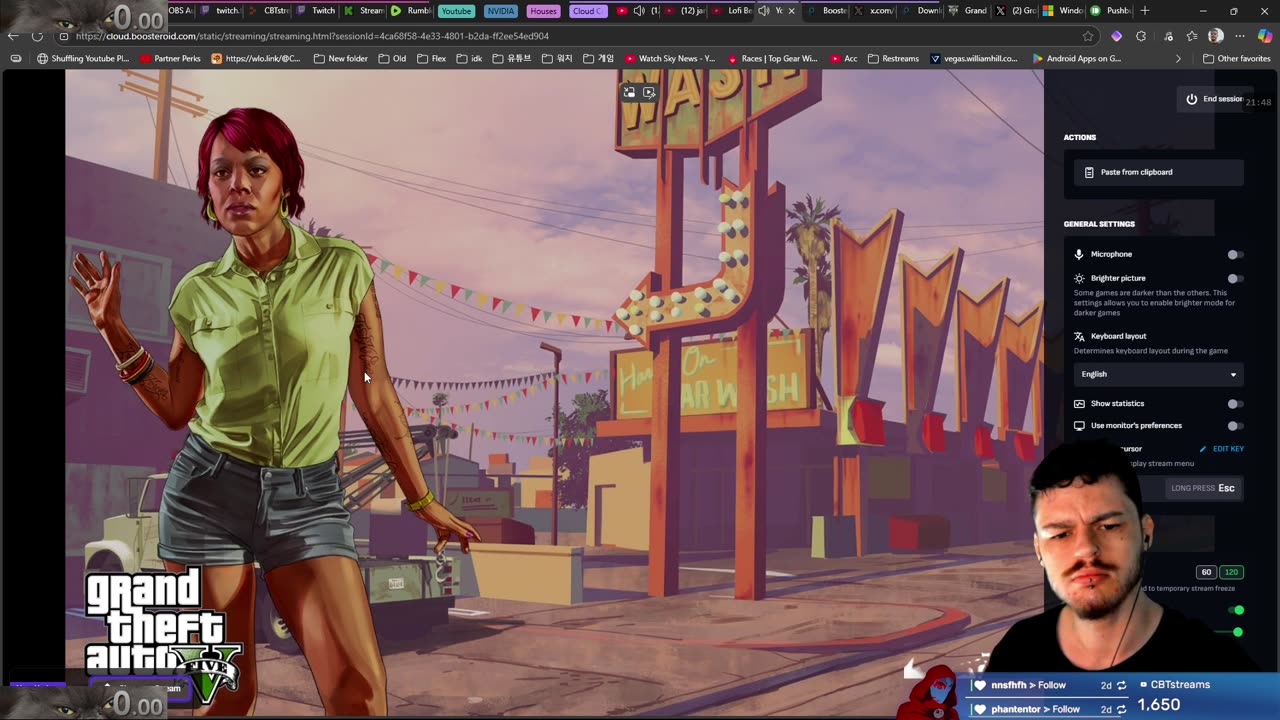This screenshot has width=1280, height=720.
Task: Open the New folder bookmark folder
Action: [340, 59]
